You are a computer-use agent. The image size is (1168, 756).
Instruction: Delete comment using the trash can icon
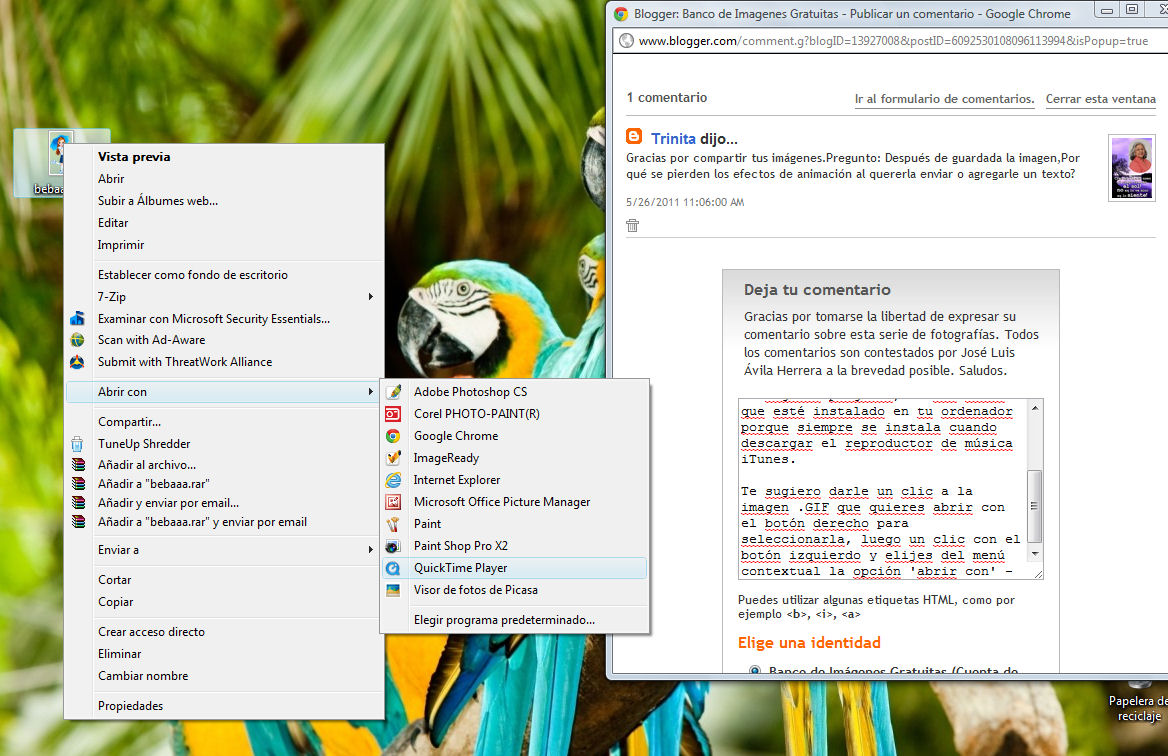tap(632, 225)
